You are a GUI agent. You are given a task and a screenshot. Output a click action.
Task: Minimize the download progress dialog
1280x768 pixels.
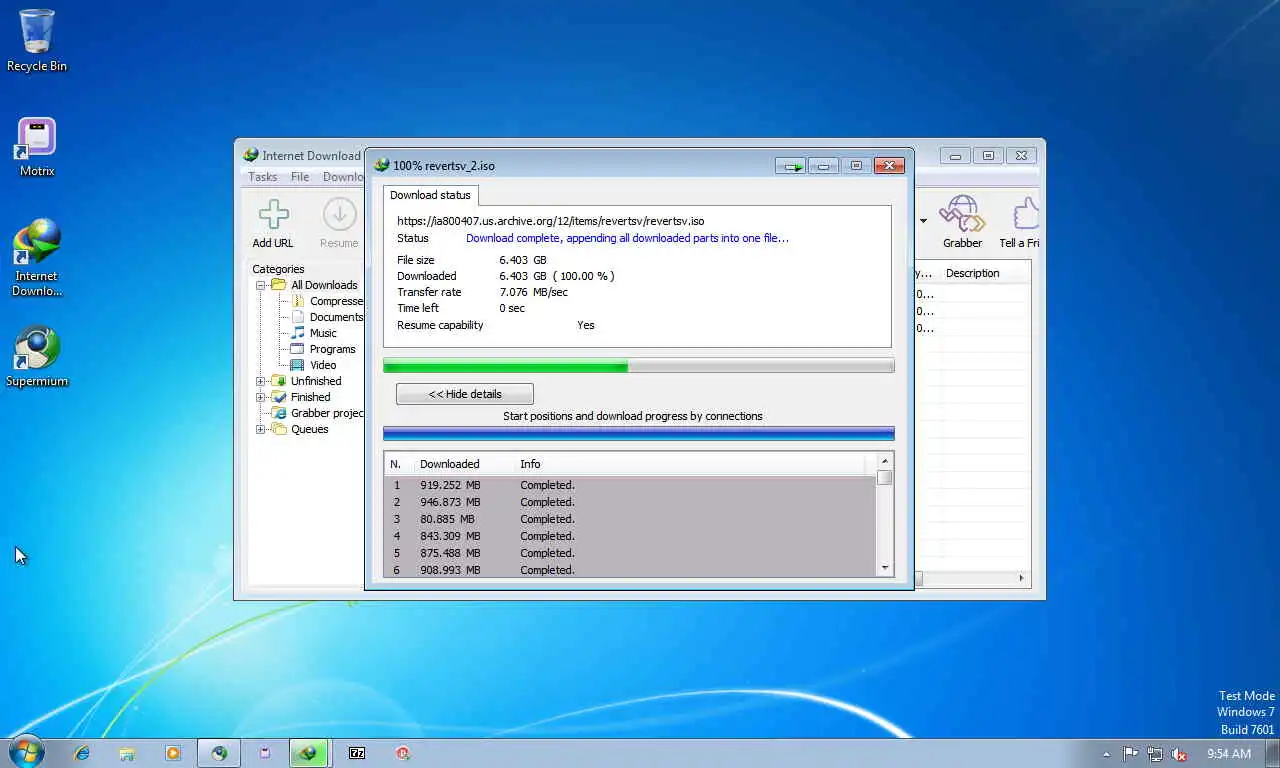[823, 166]
